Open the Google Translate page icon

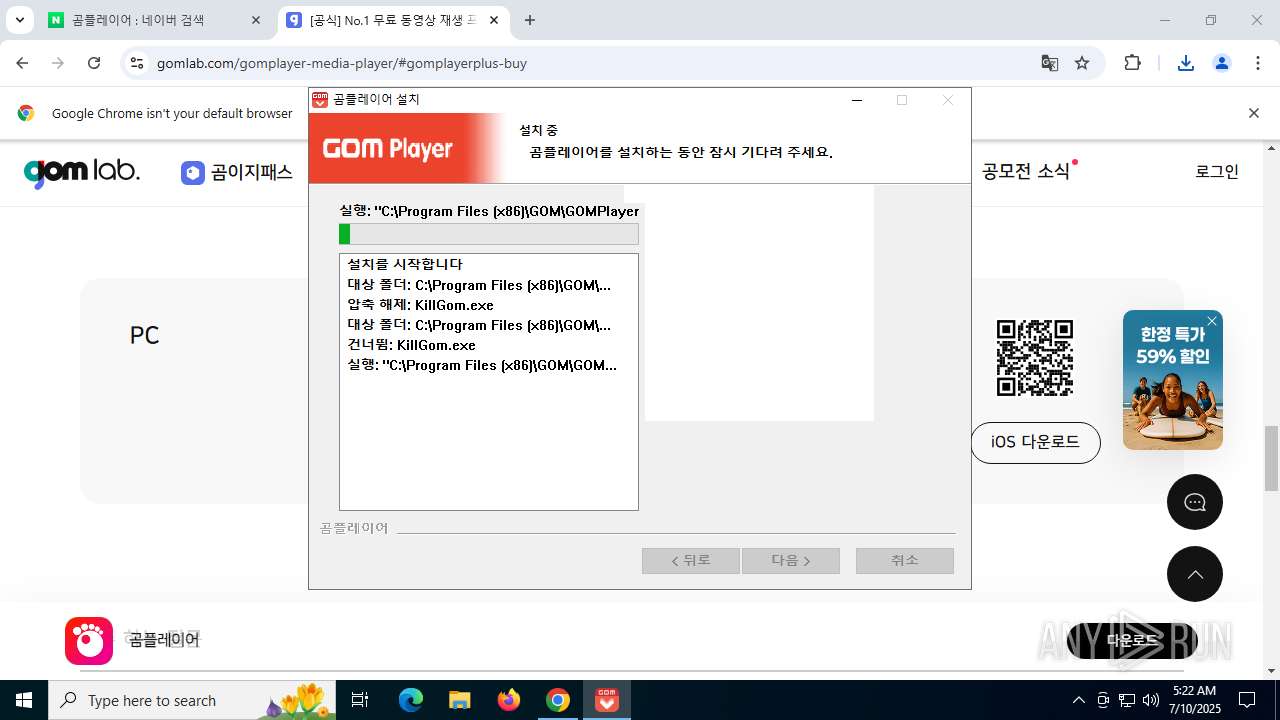tap(1049, 63)
